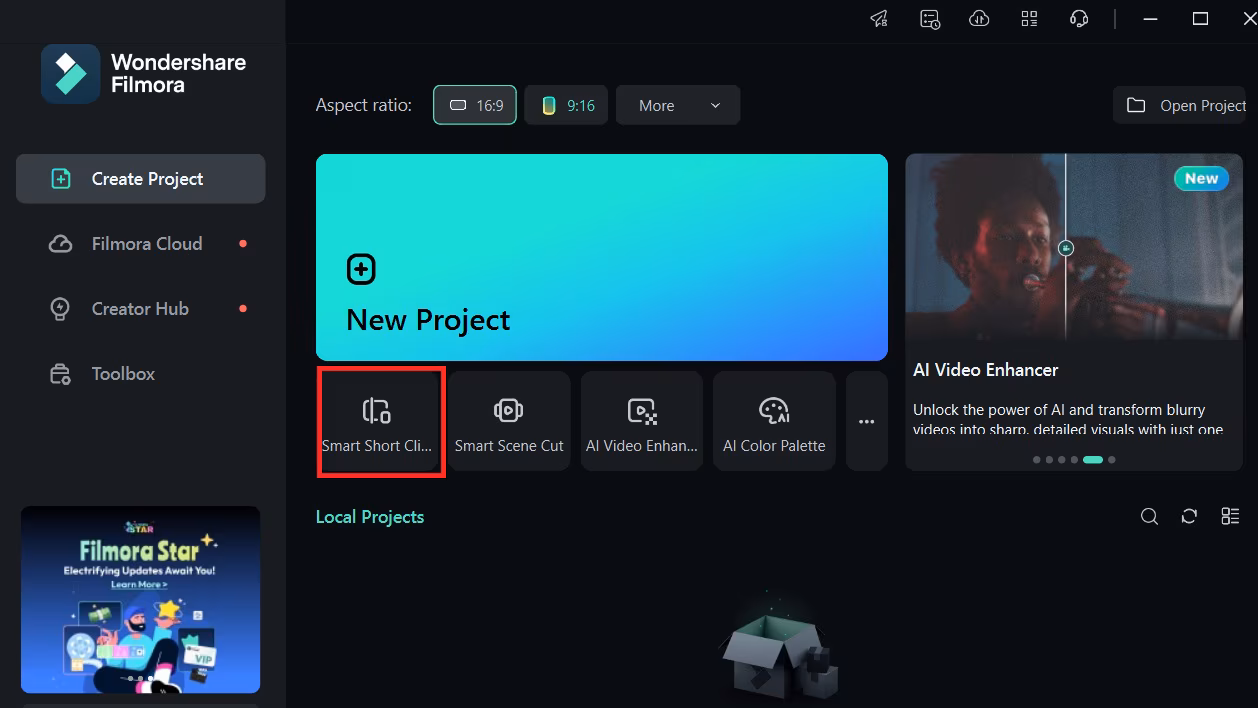Follow the Learn More link on Filmora Star banner
The width and height of the screenshot is (1258, 708).
139,584
